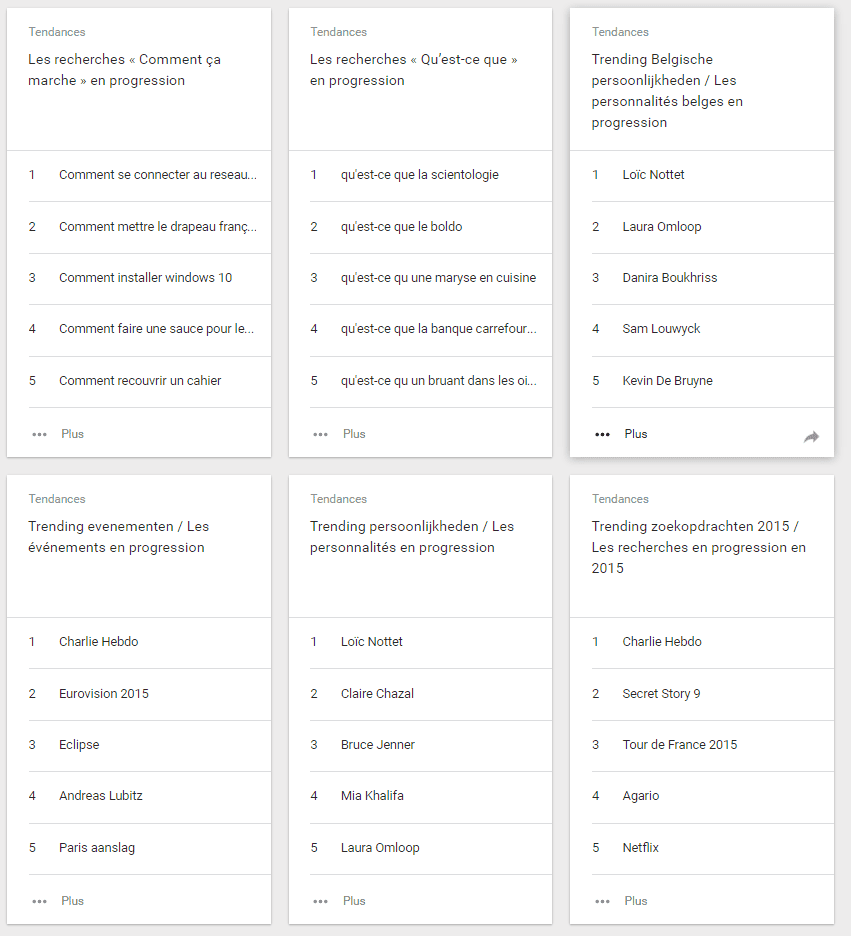
Task: Open the ellipsis icon on Trending evenementen card
Action: (39, 900)
